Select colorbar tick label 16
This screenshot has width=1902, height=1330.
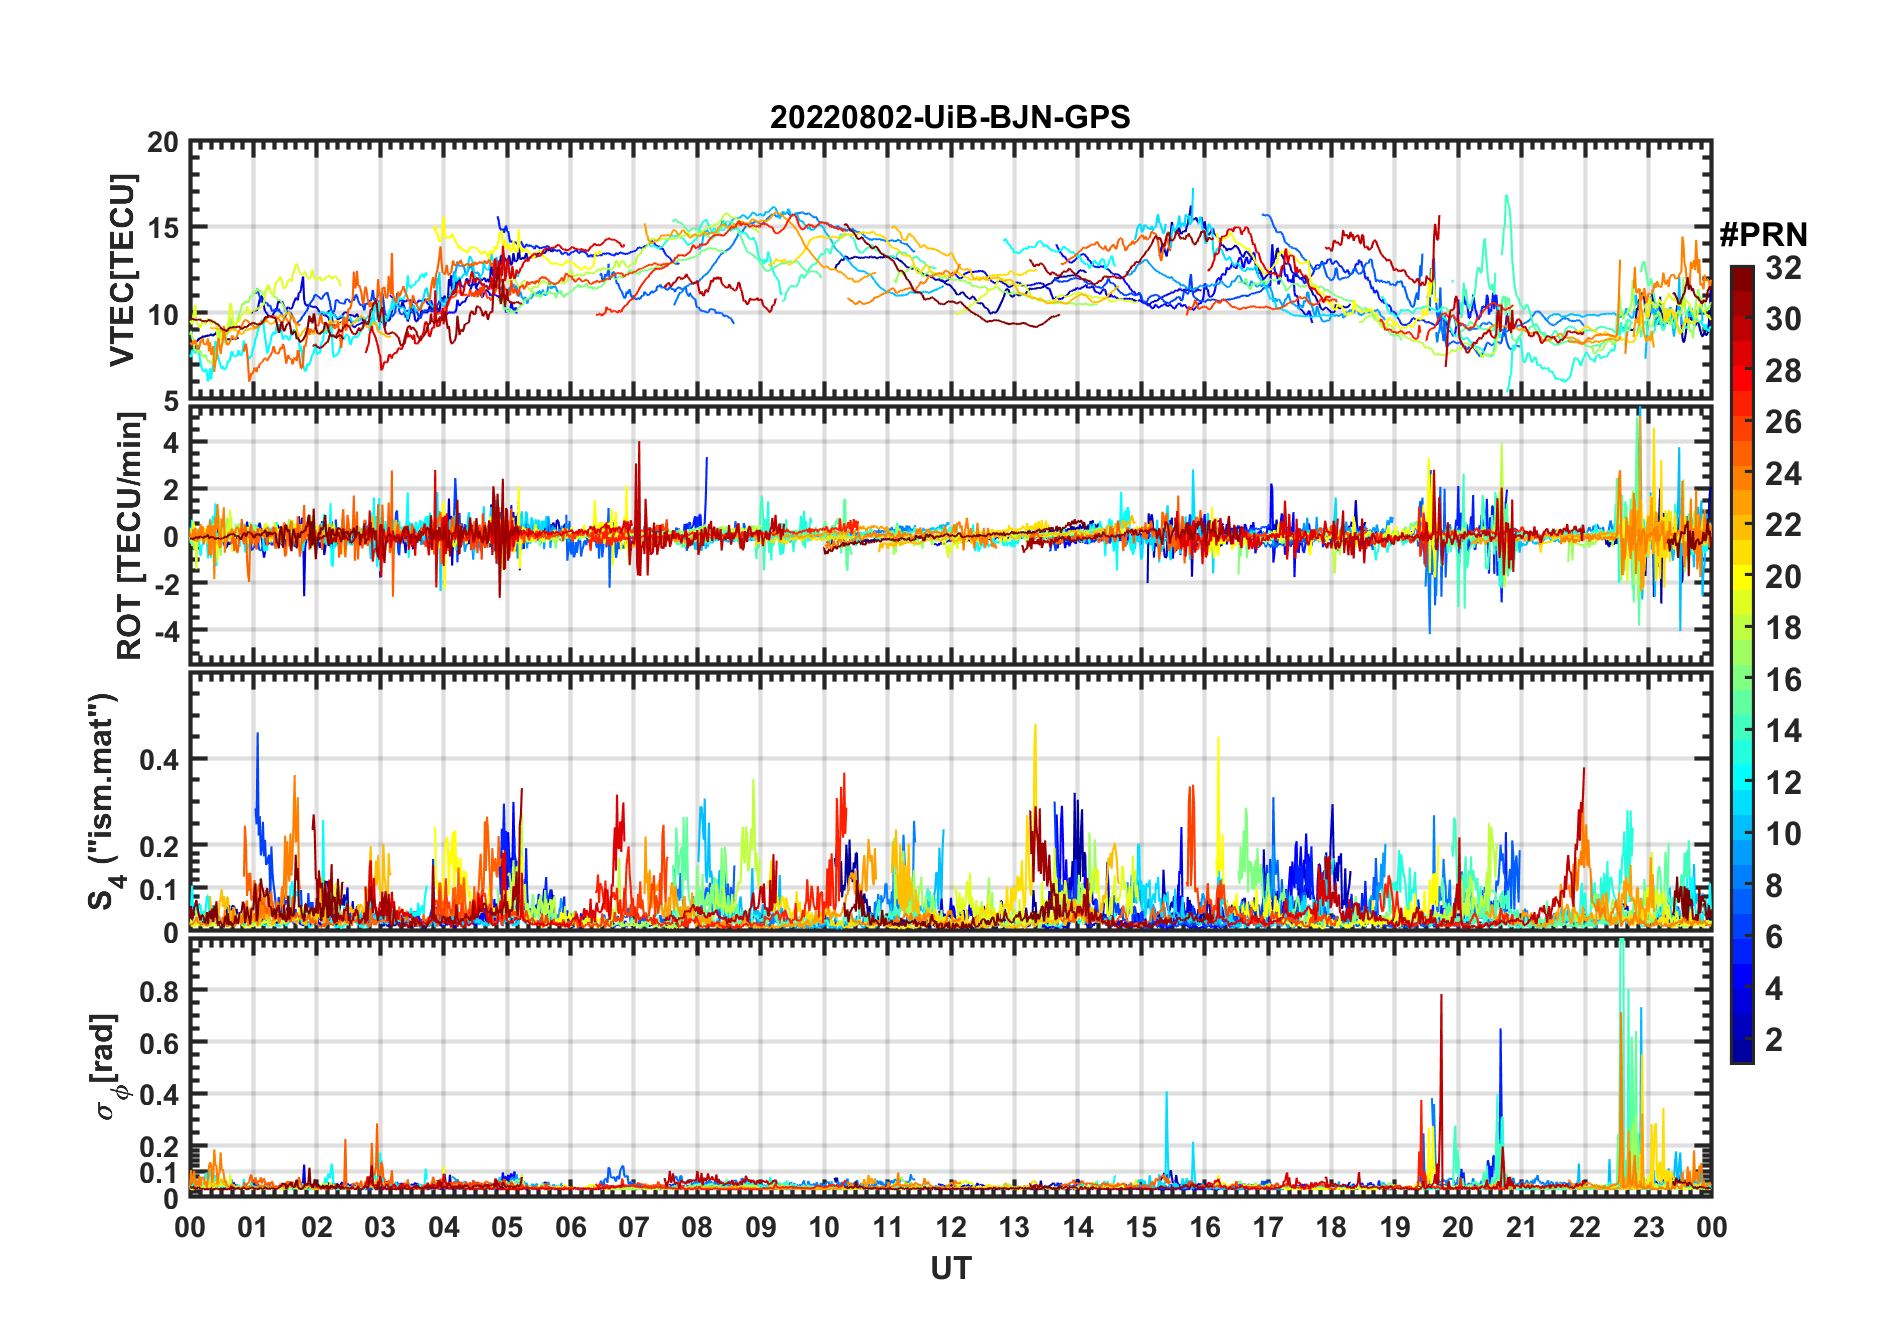tap(1783, 680)
